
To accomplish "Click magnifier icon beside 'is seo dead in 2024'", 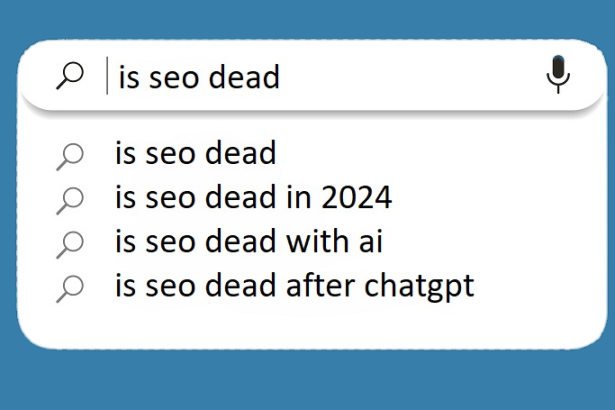I will click(70, 199).
